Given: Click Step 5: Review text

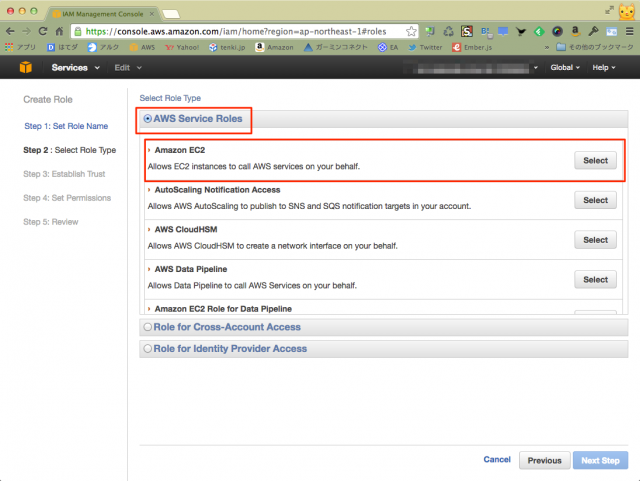Looking at the screenshot, I should click(51, 222).
